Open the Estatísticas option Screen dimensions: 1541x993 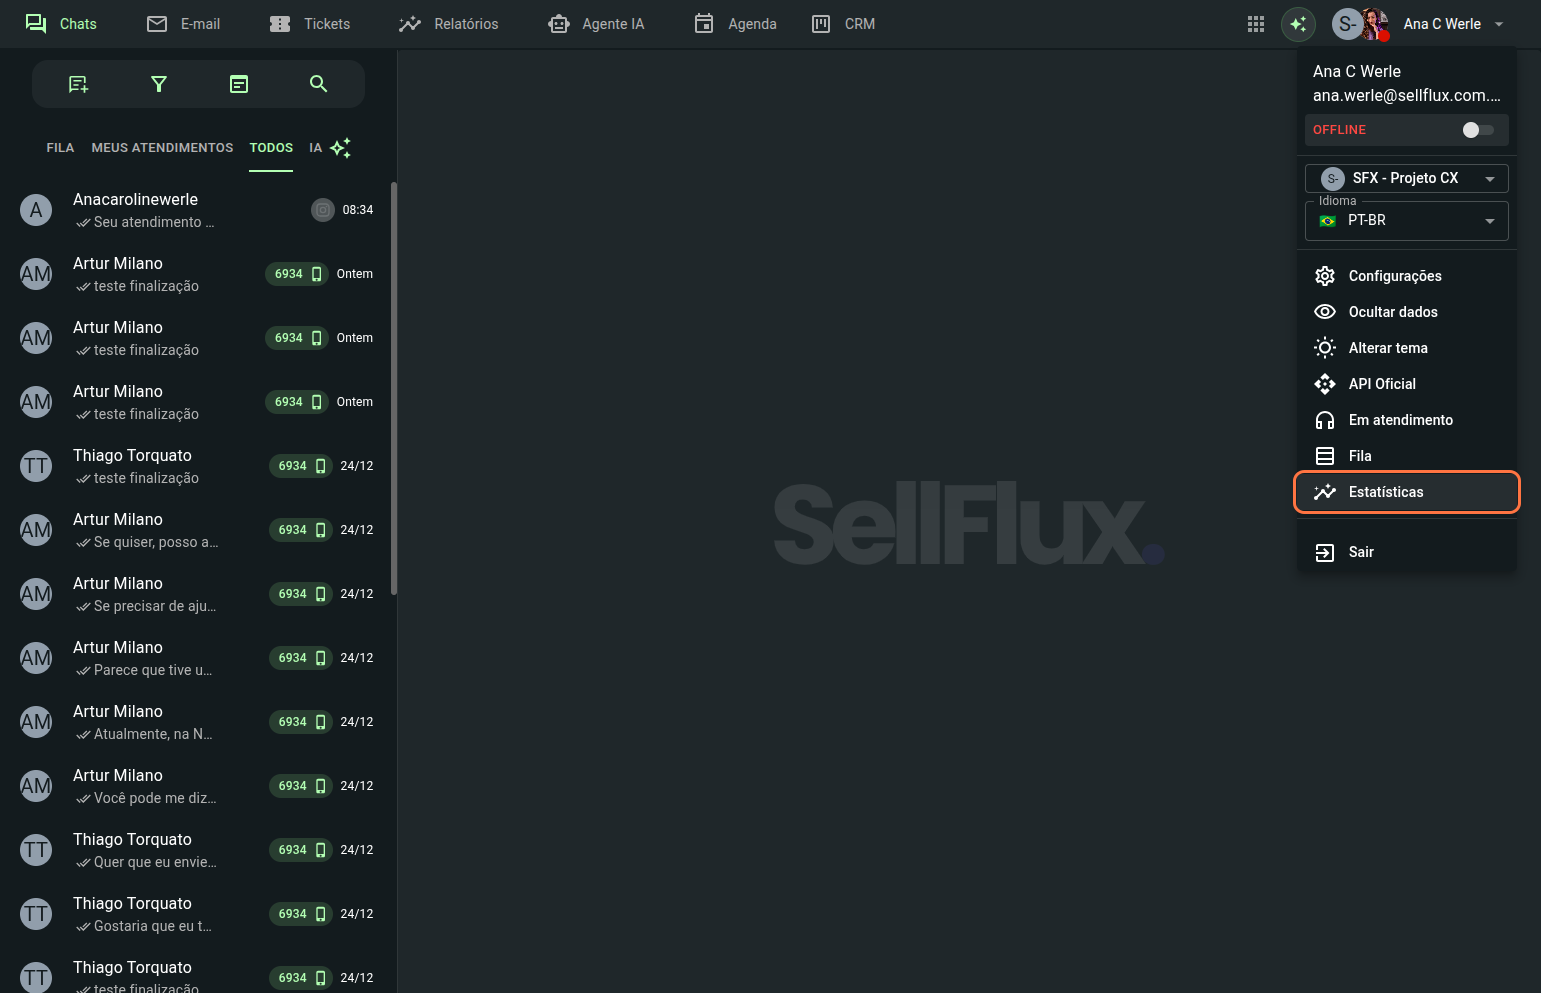(x=1385, y=492)
